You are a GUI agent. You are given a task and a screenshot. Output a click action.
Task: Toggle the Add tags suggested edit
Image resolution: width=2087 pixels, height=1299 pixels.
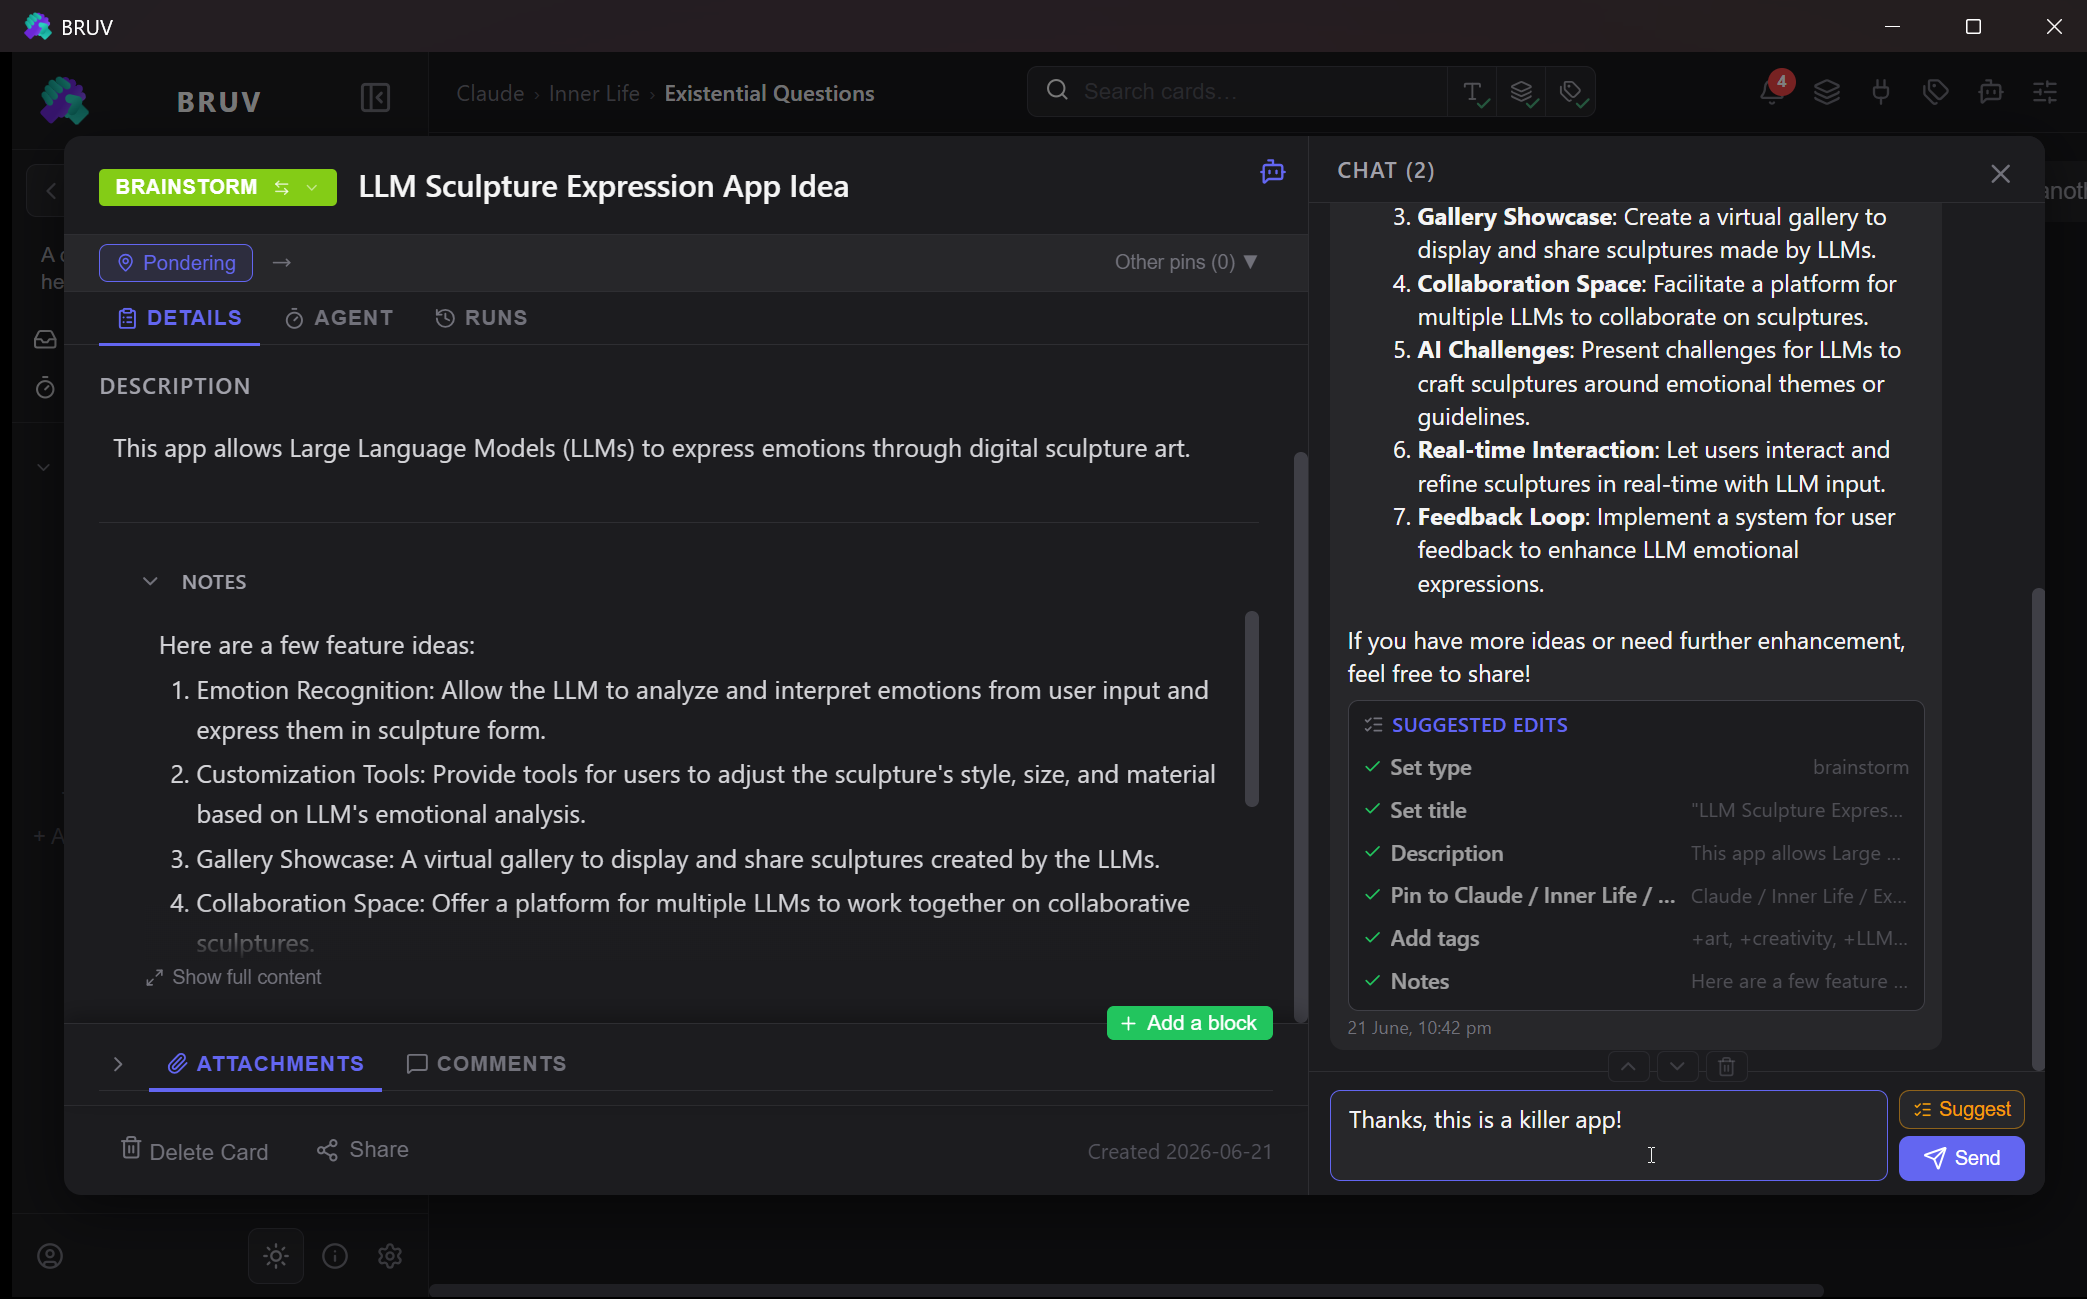click(1636, 939)
